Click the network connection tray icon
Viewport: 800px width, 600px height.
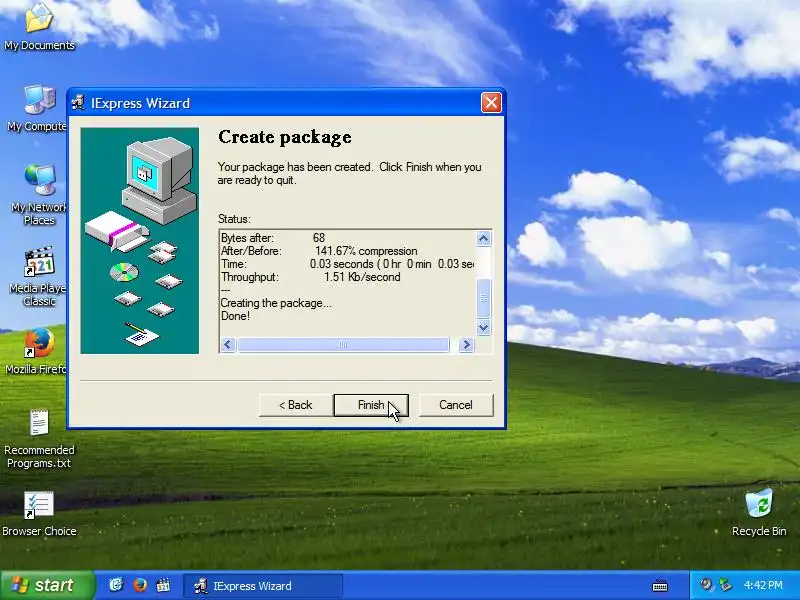click(x=725, y=585)
